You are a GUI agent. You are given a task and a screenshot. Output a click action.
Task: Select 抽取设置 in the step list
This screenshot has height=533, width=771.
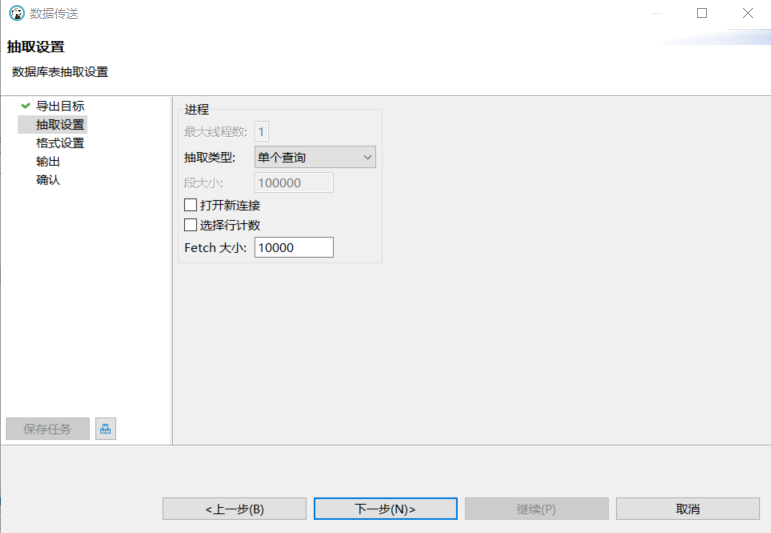coord(60,124)
